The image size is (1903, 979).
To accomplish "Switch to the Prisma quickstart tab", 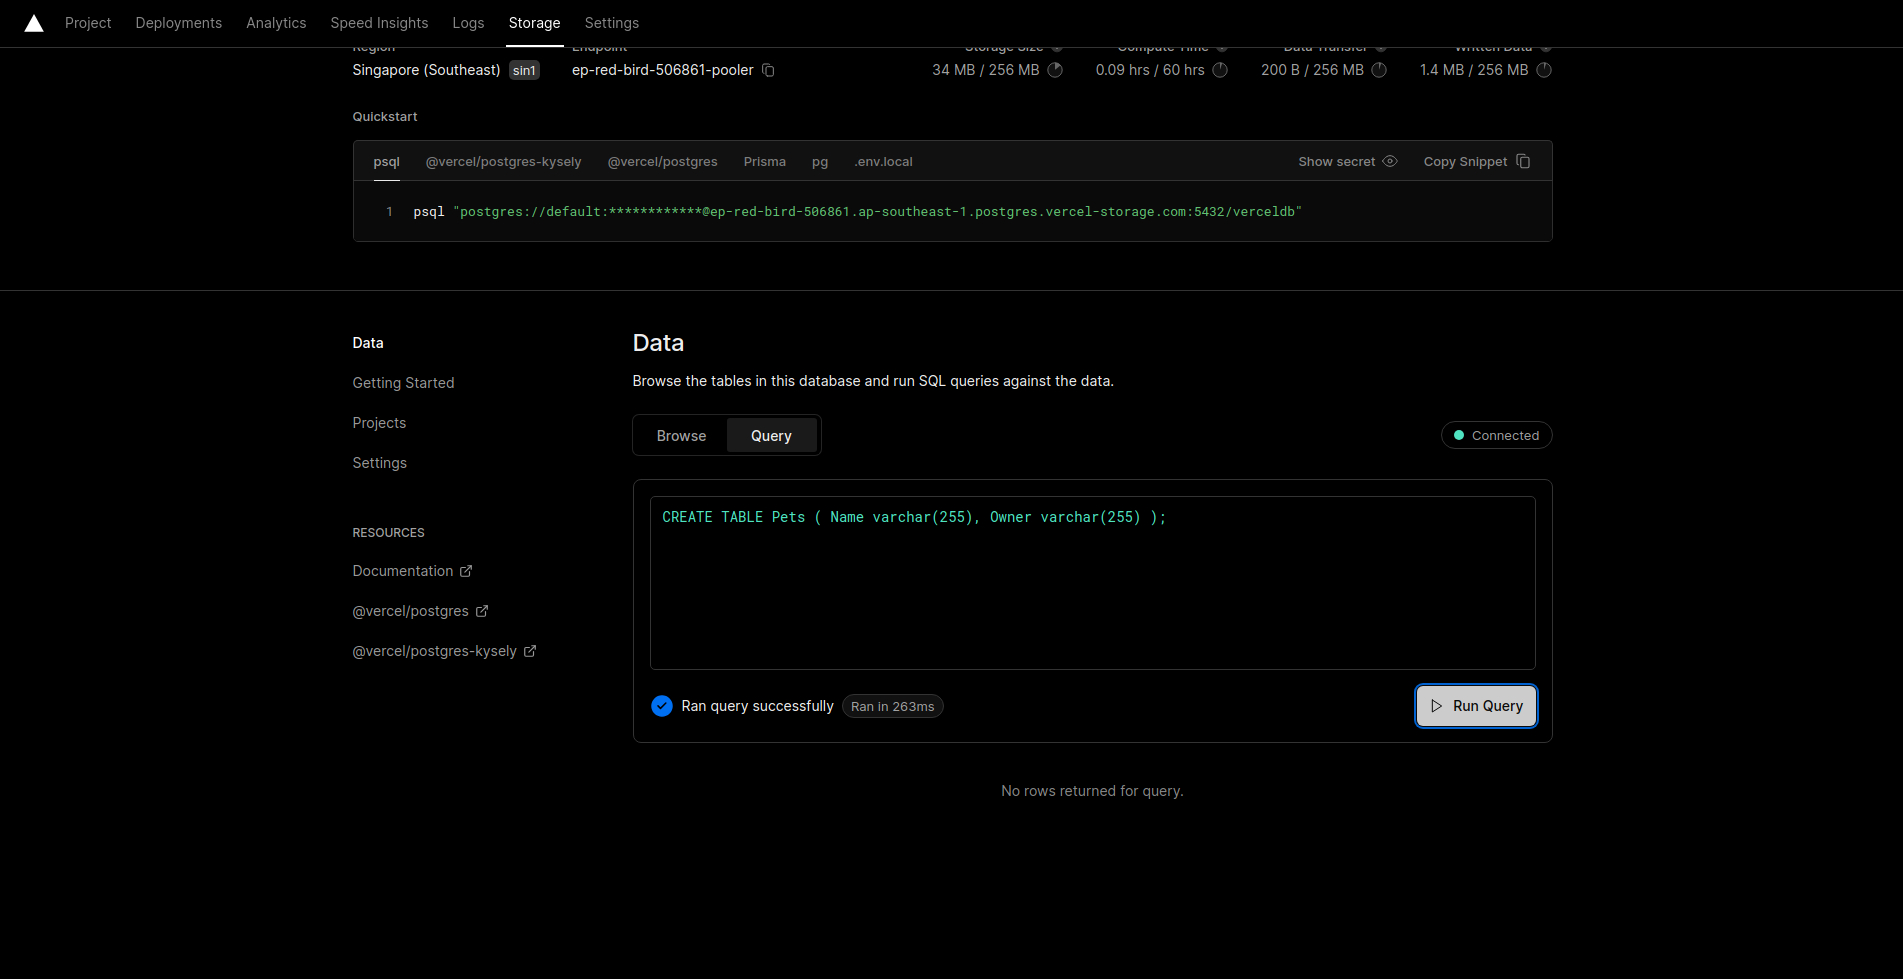I will (x=765, y=162).
